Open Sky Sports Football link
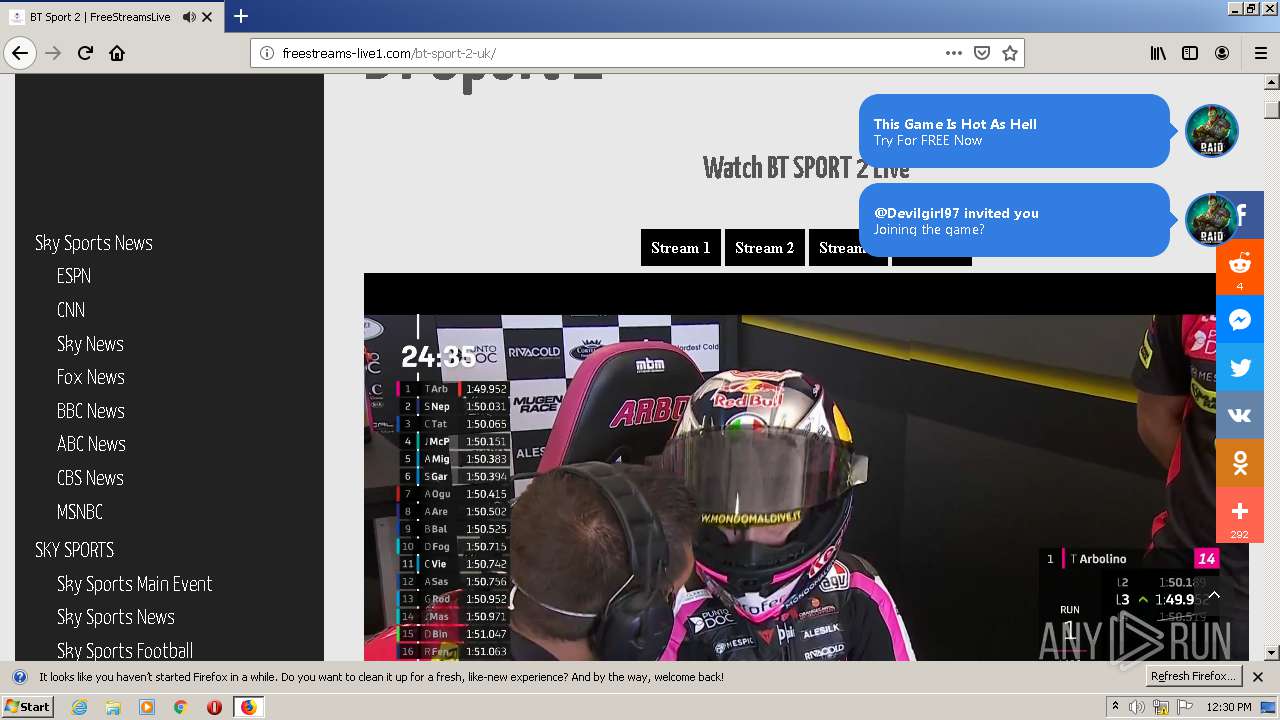The height and width of the screenshot is (720, 1280). 125,651
